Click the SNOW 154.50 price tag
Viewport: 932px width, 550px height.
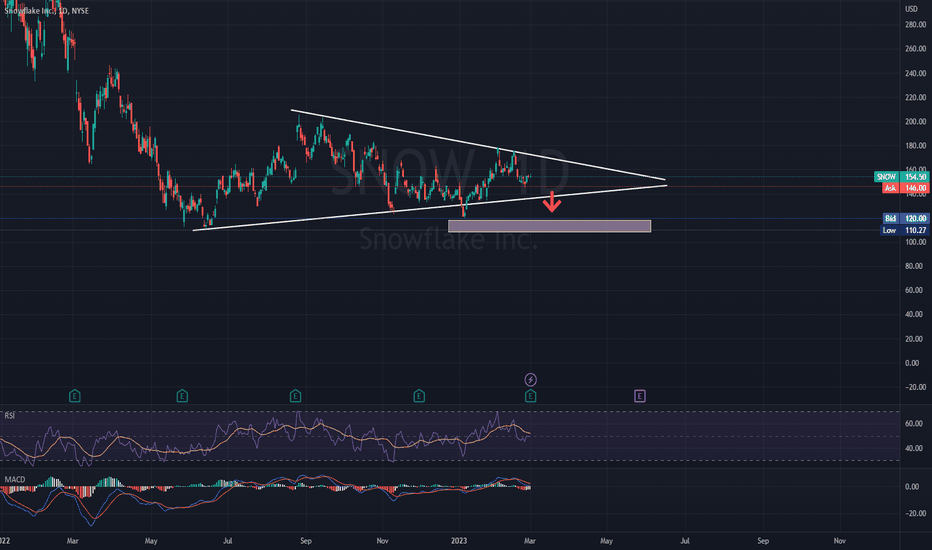(901, 177)
